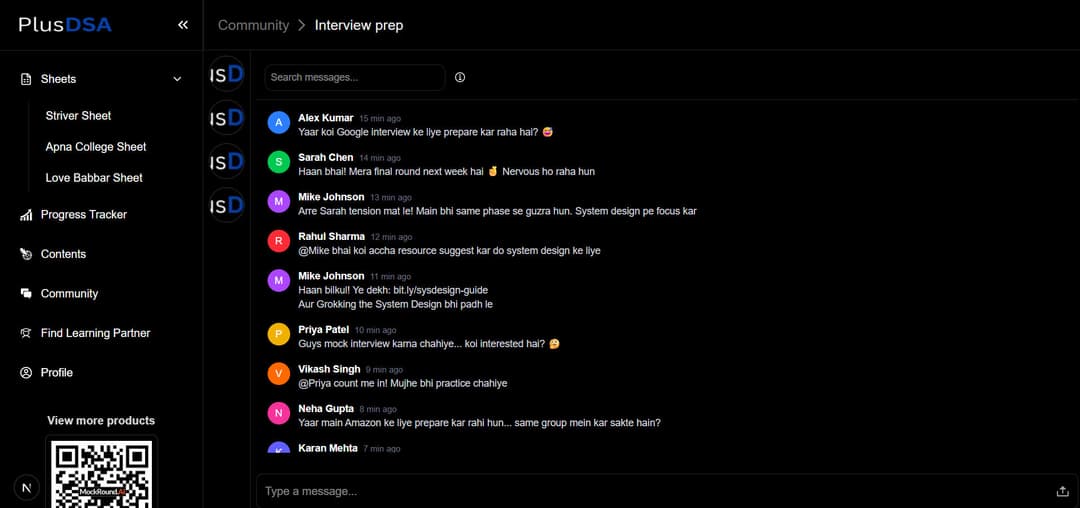
Task: Click the name Alex Kumar
Action: tap(326, 118)
